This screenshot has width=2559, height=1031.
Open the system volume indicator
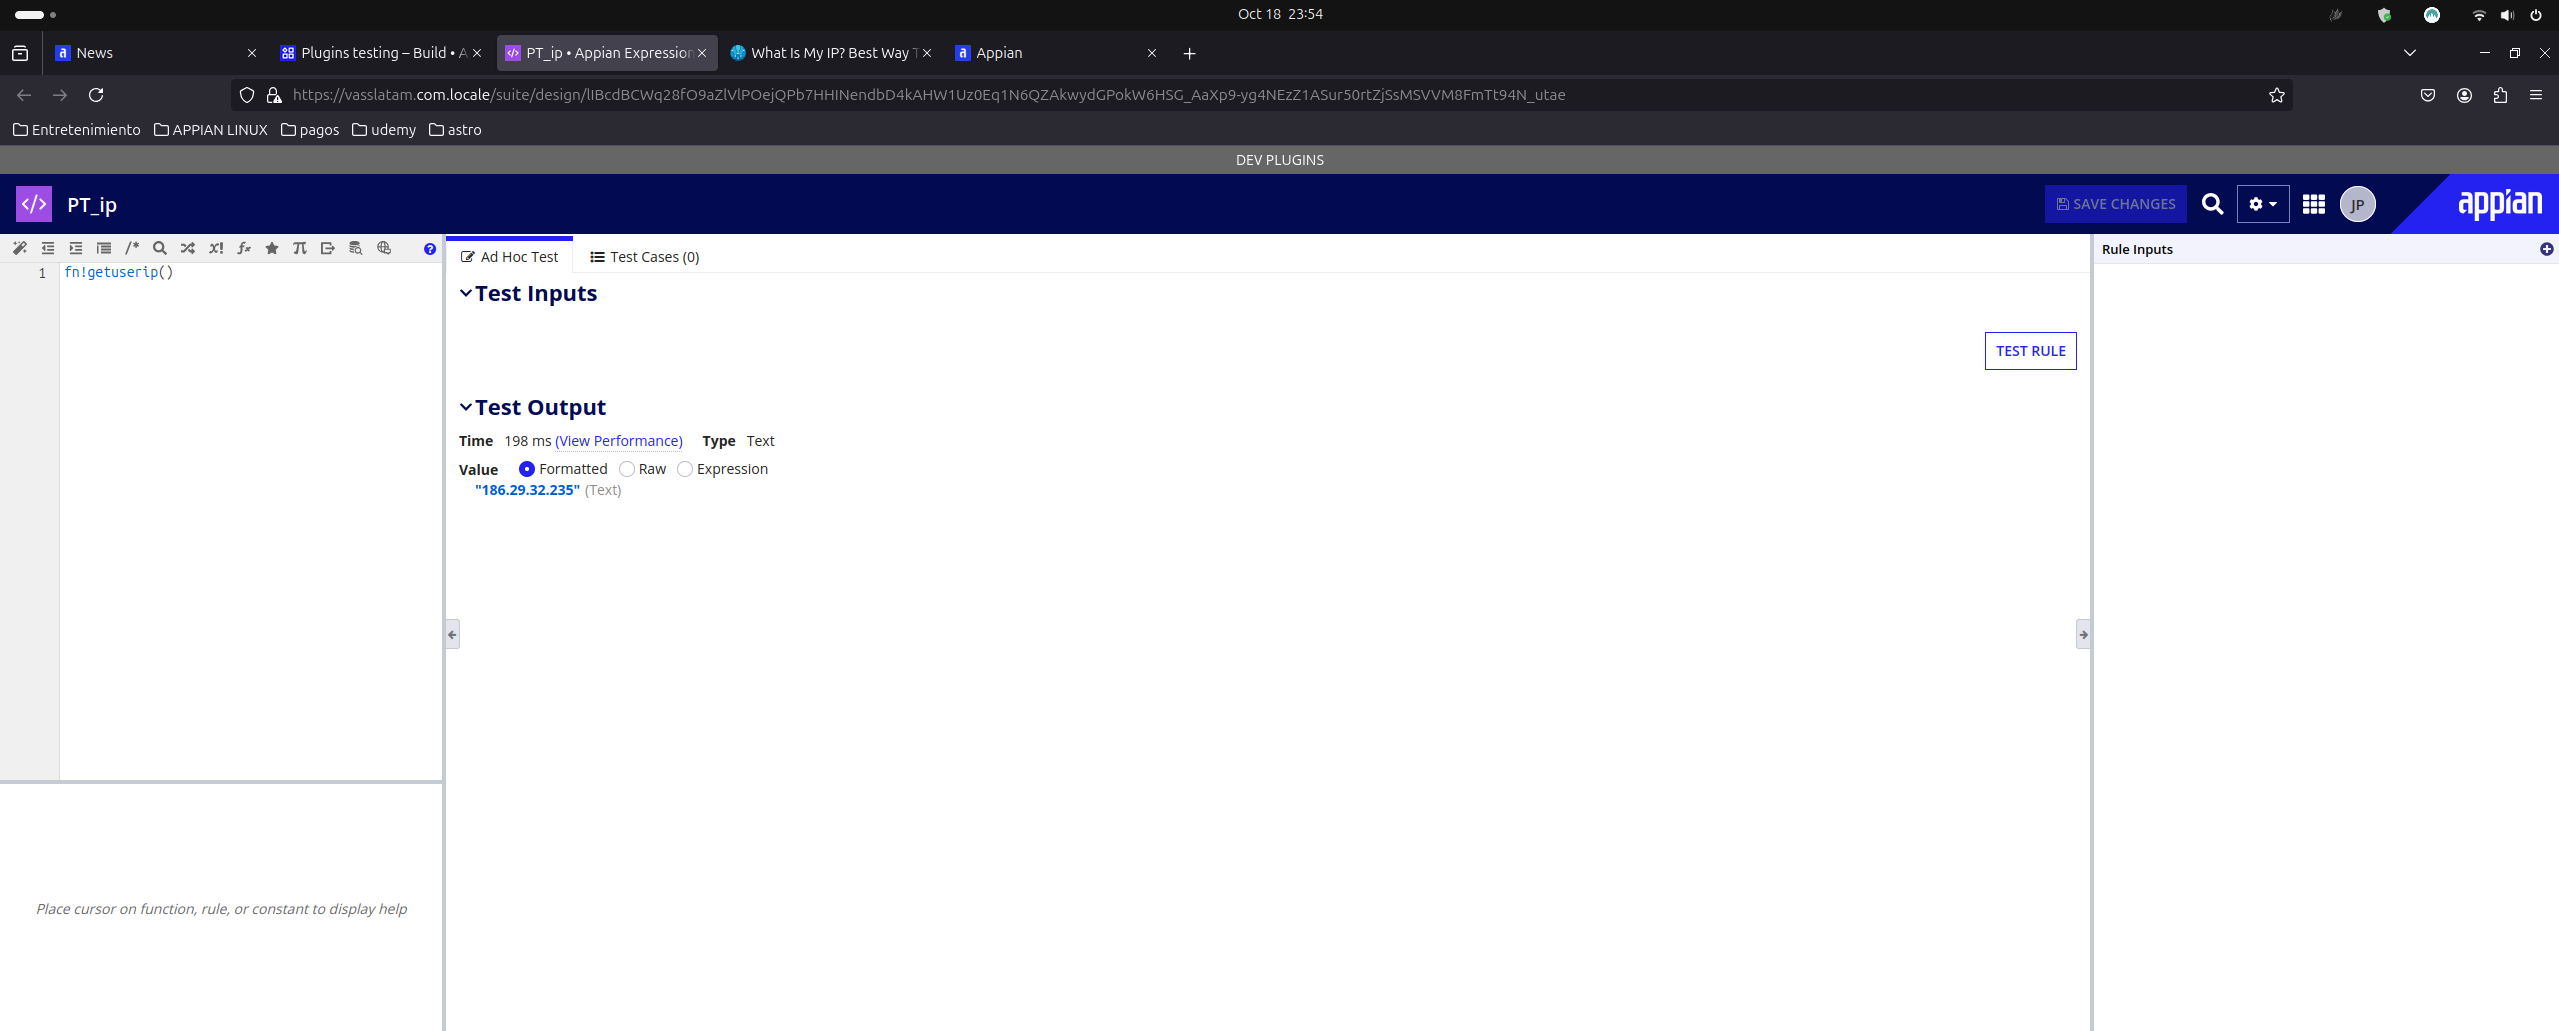[2507, 15]
